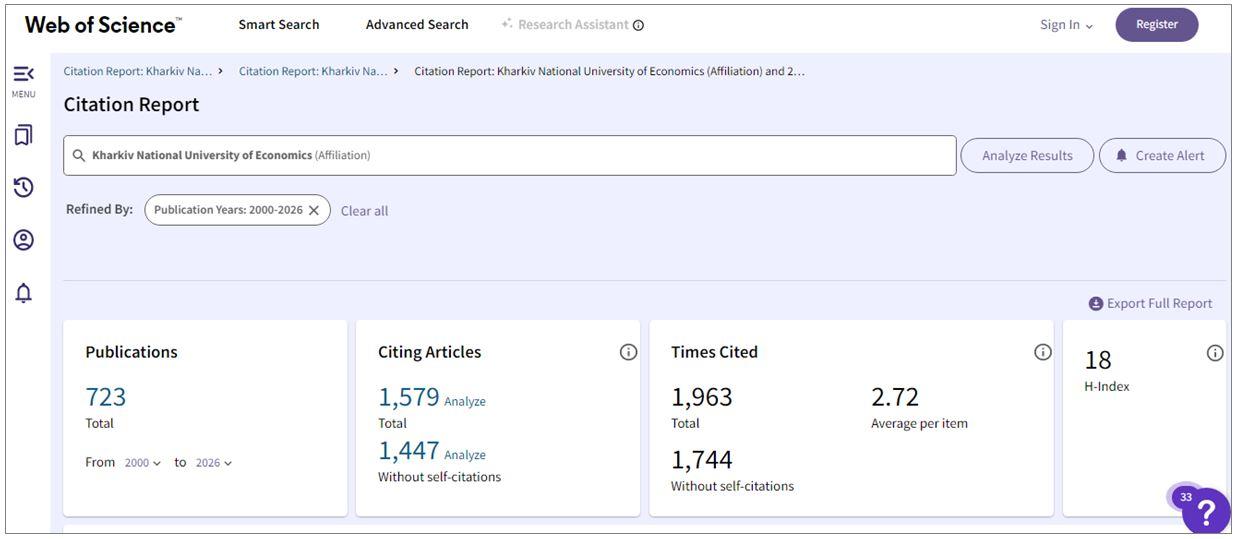Image resolution: width=1238 pixels, height=539 pixels.
Task: Click the Citing Articles info icon
Action: point(628,352)
